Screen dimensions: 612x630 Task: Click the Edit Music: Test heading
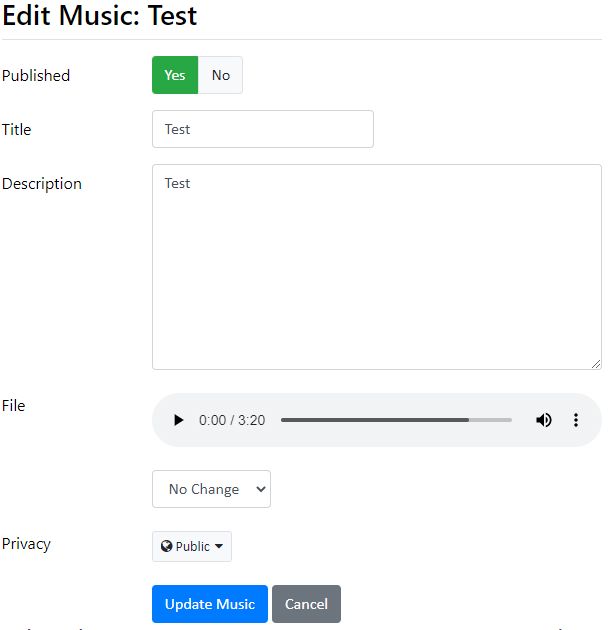(x=100, y=16)
